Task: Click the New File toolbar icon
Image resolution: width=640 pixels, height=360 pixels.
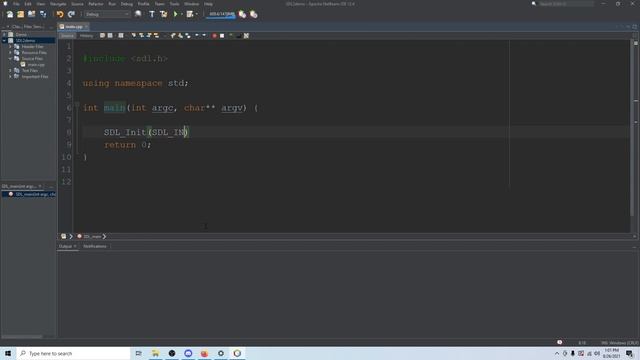Action: click(10, 14)
